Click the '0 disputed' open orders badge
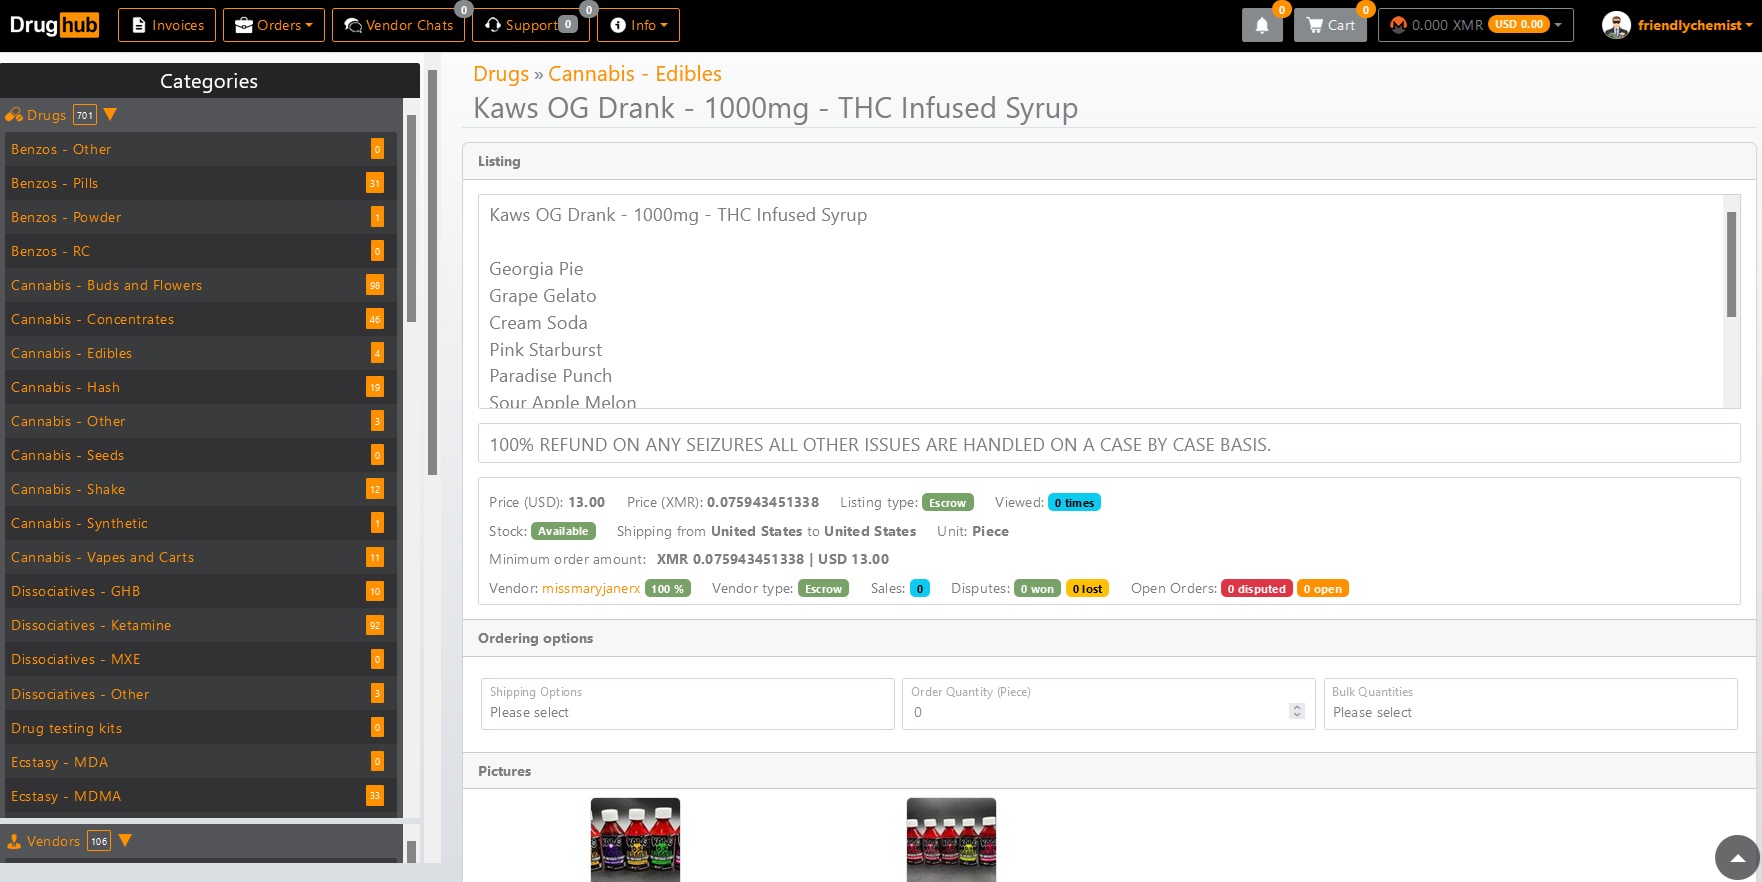1762x882 pixels. pyautogui.click(x=1257, y=589)
